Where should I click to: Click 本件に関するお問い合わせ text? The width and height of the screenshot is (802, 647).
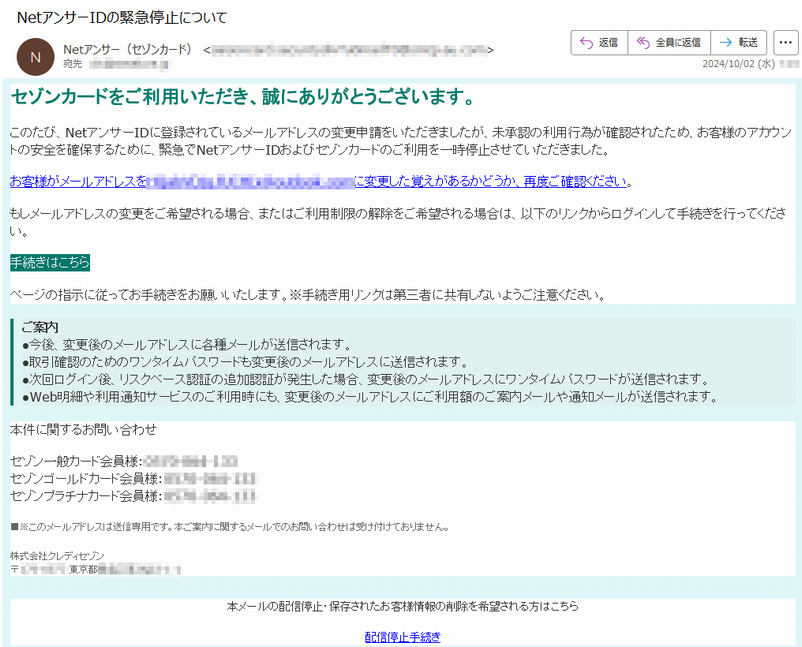[83, 430]
